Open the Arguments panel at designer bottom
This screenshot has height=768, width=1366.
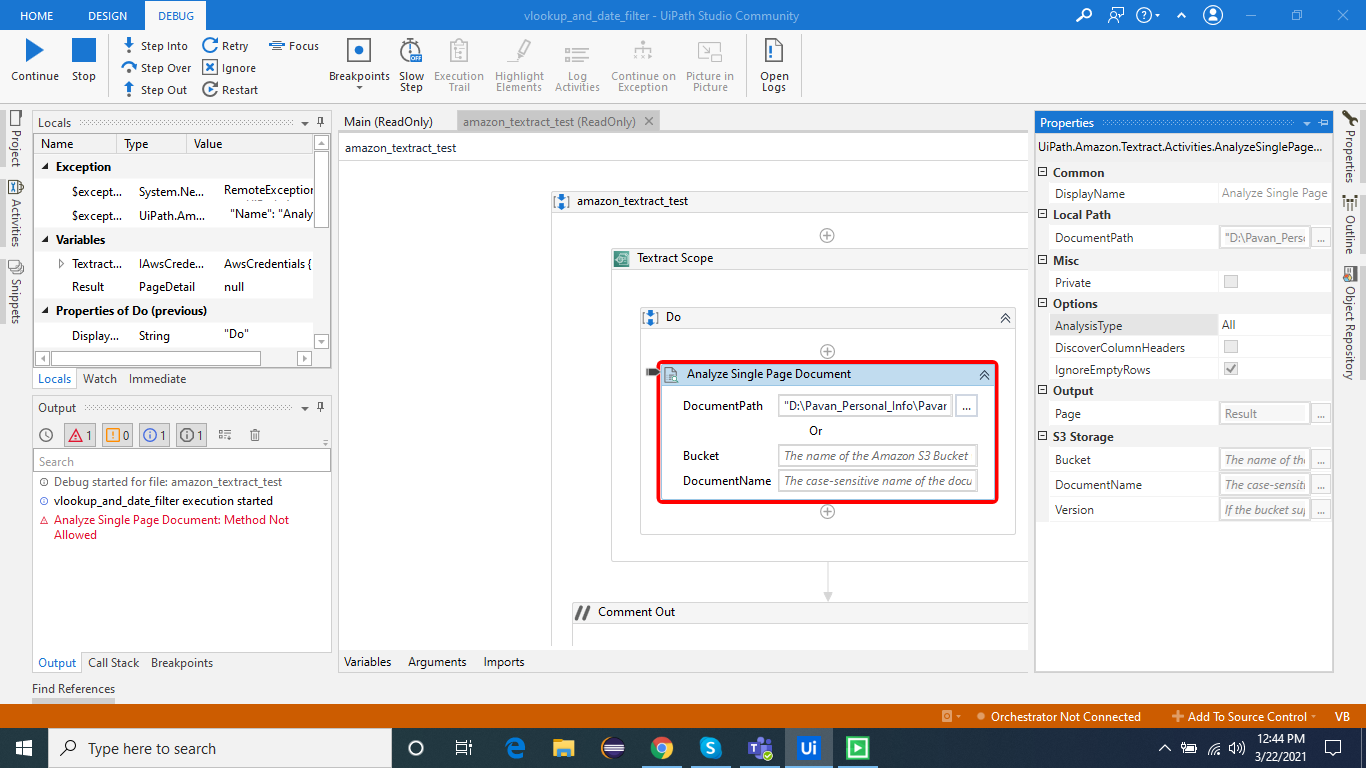click(437, 662)
